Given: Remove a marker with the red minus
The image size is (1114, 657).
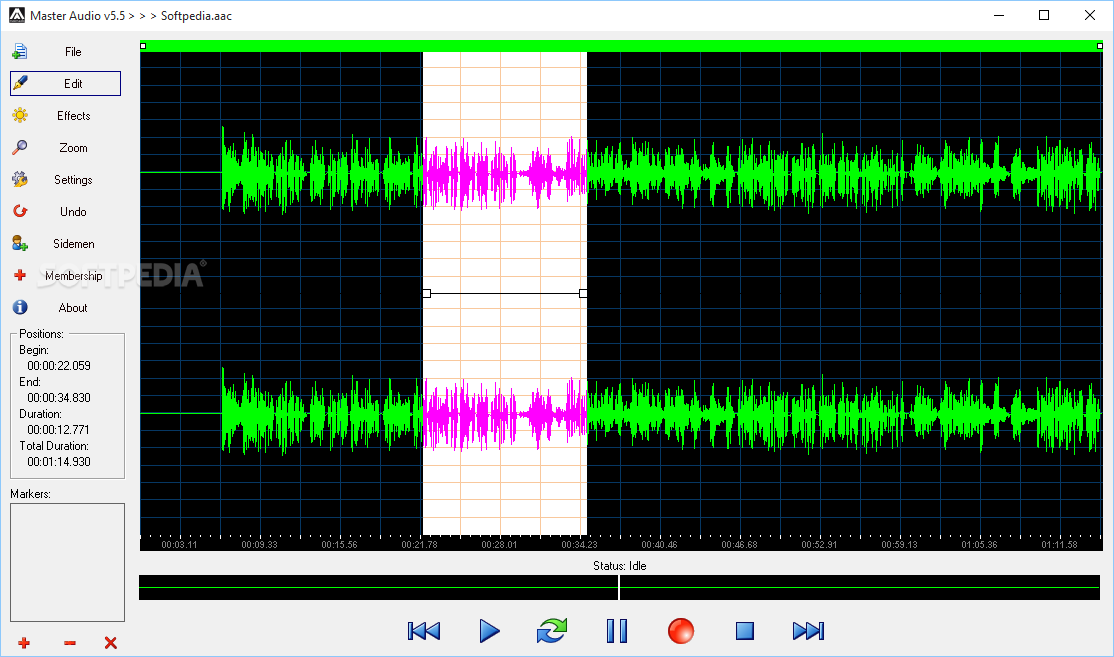Looking at the screenshot, I should coord(70,643).
